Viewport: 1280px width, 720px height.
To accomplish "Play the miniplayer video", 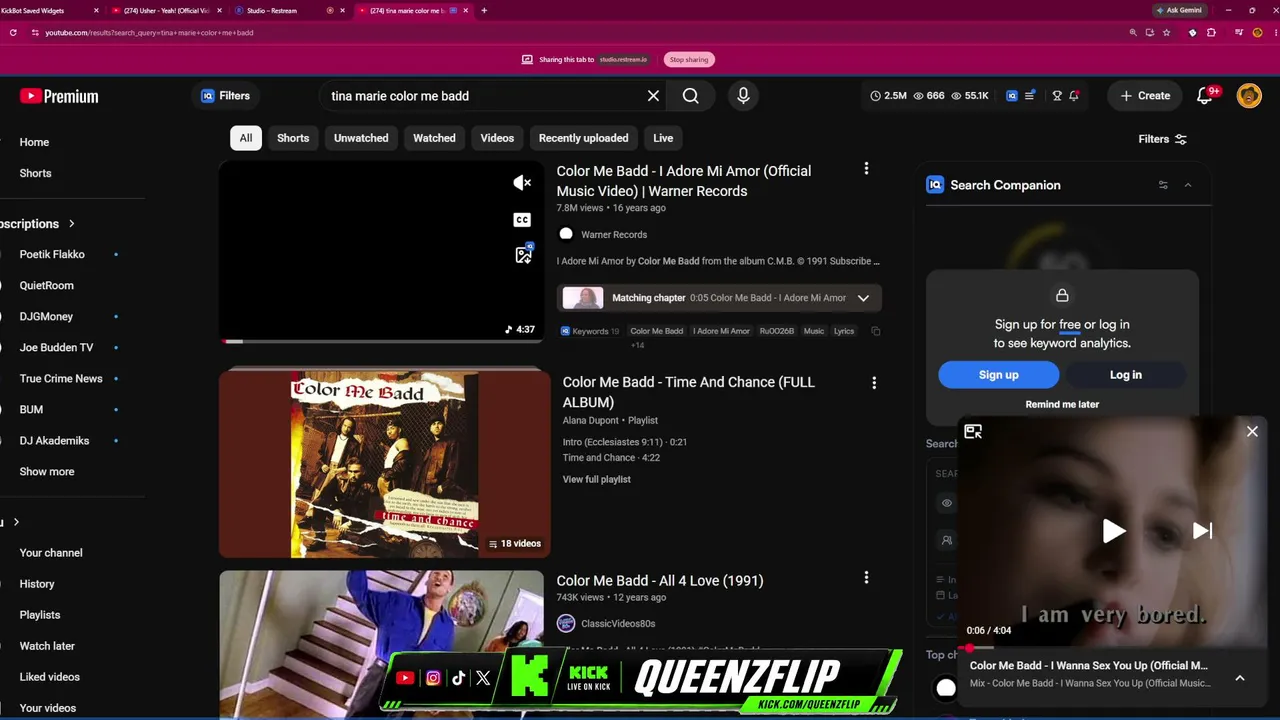I will pos(1113,531).
